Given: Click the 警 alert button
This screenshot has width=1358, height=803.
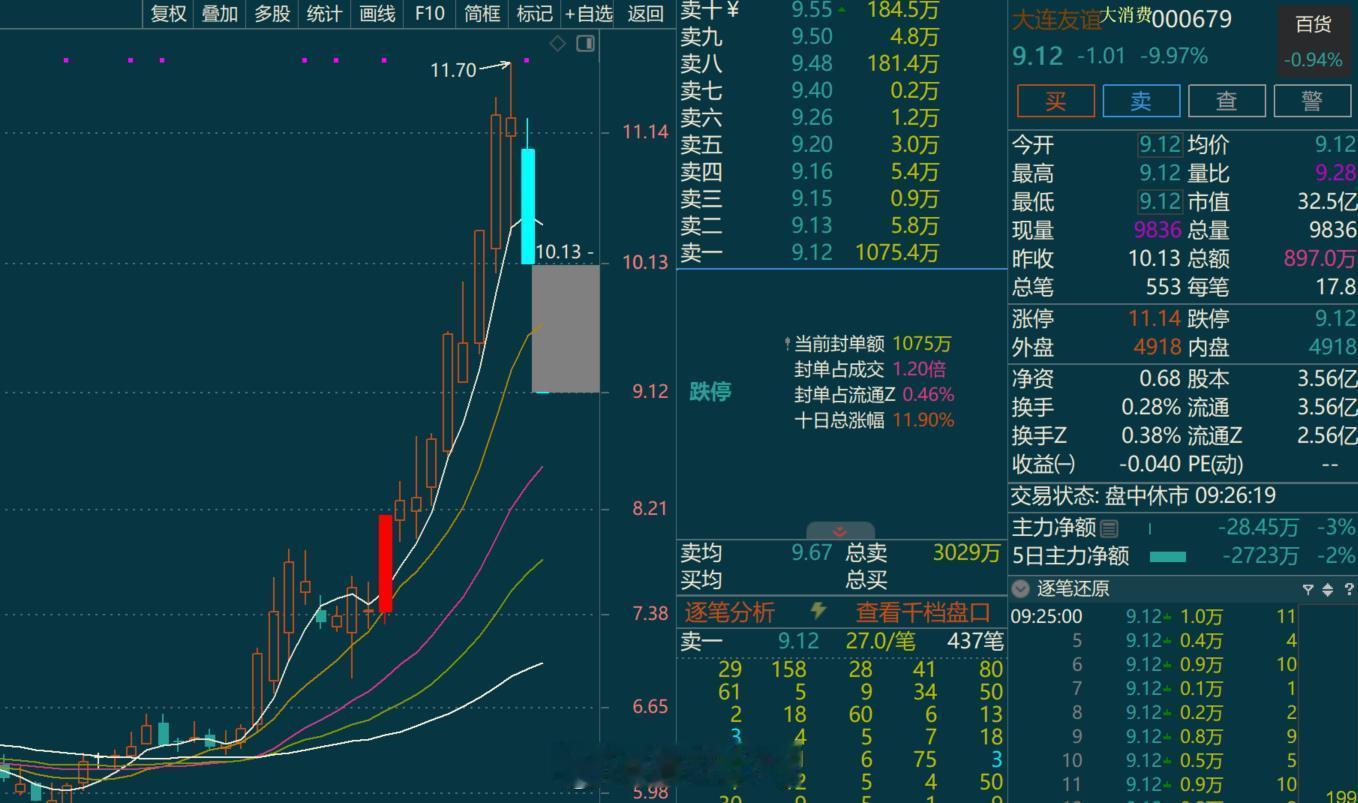Looking at the screenshot, I should 1312,101.
